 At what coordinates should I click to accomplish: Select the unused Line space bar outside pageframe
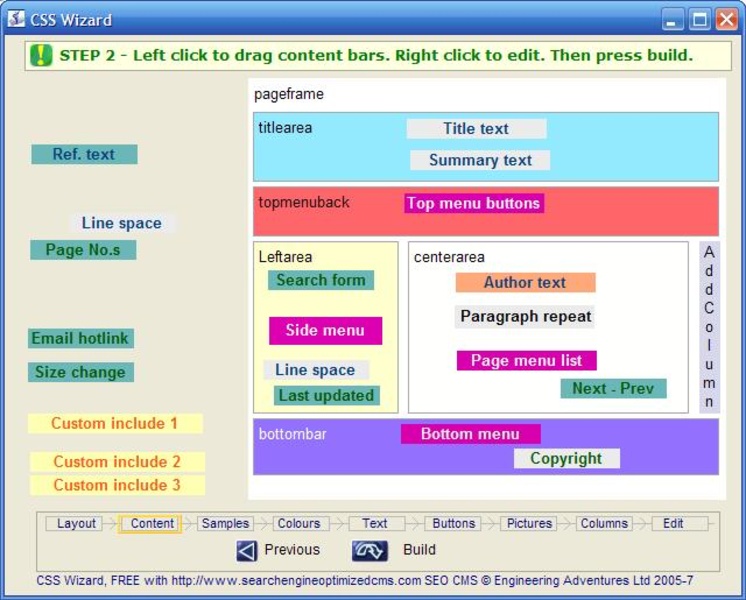point(123,223)
